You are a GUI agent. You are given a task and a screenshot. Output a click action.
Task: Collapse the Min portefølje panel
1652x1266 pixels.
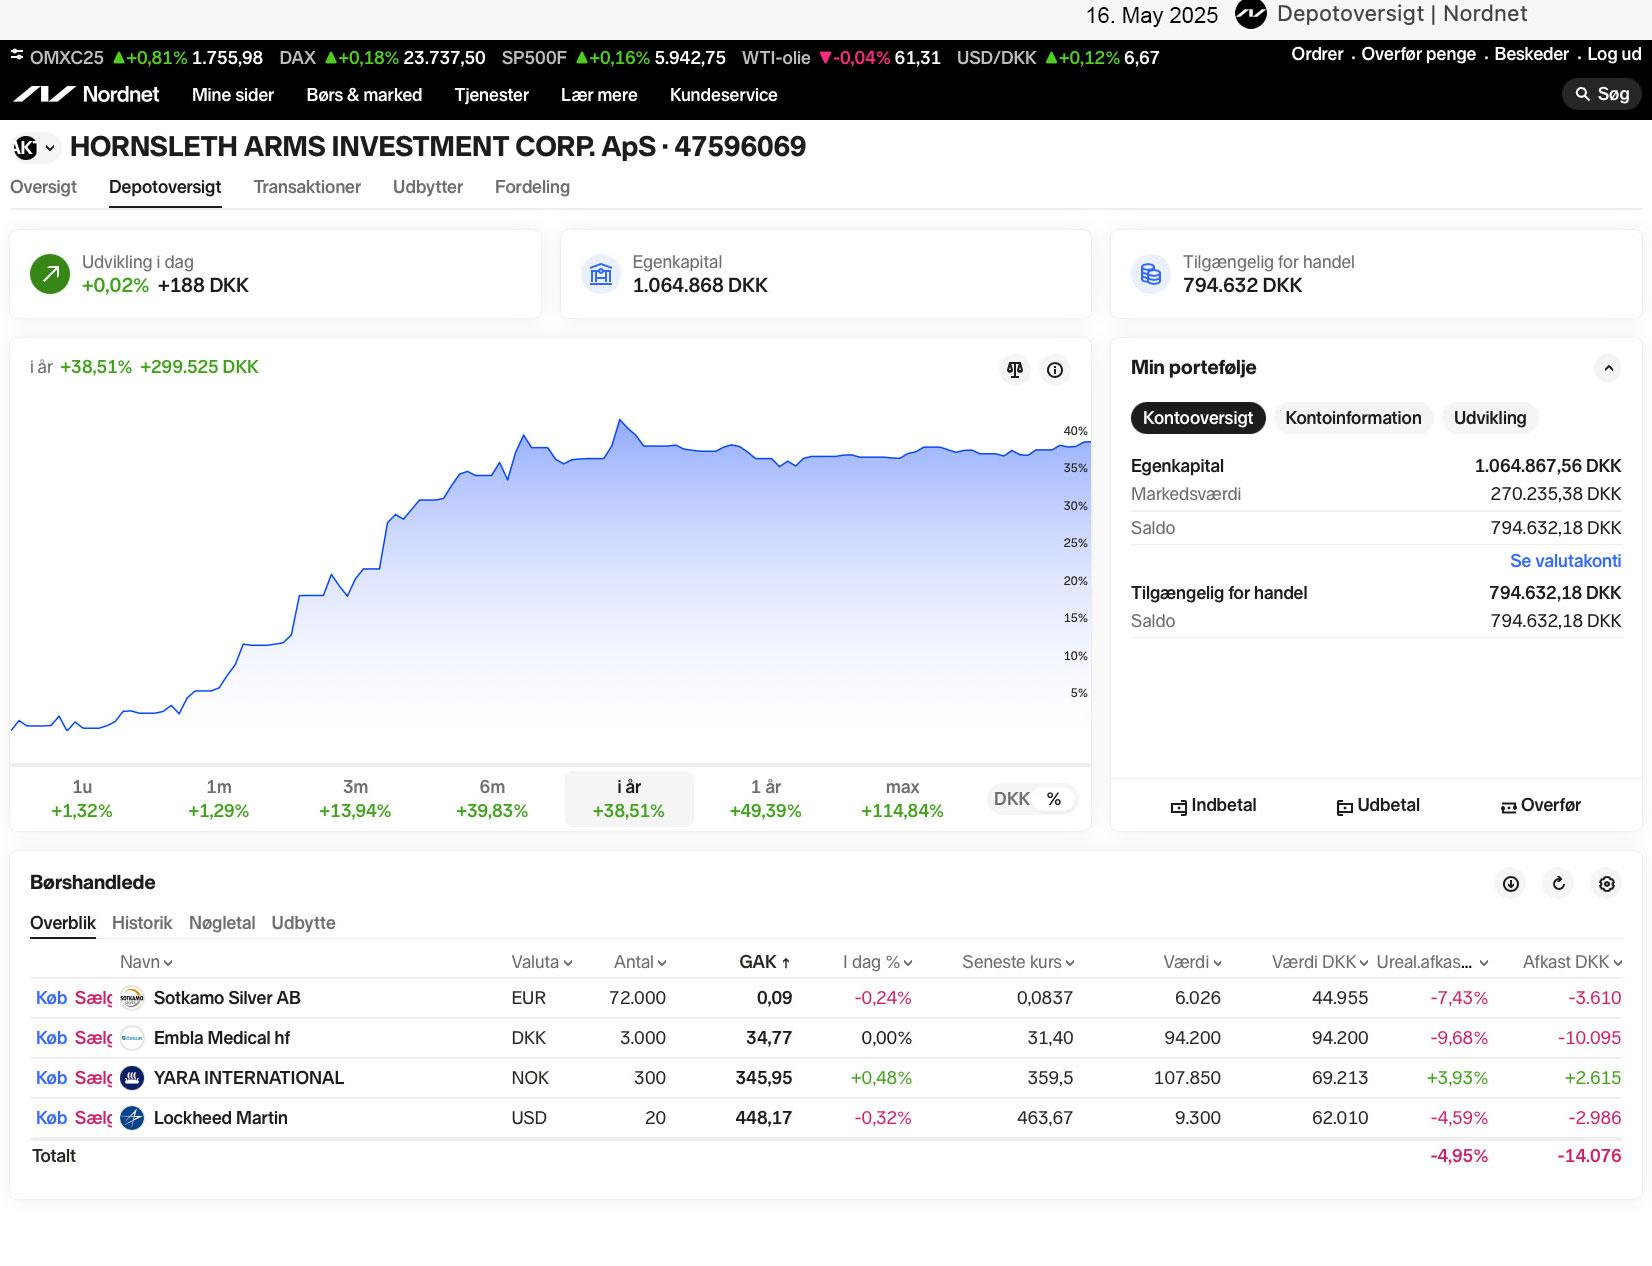(1608, 368)
